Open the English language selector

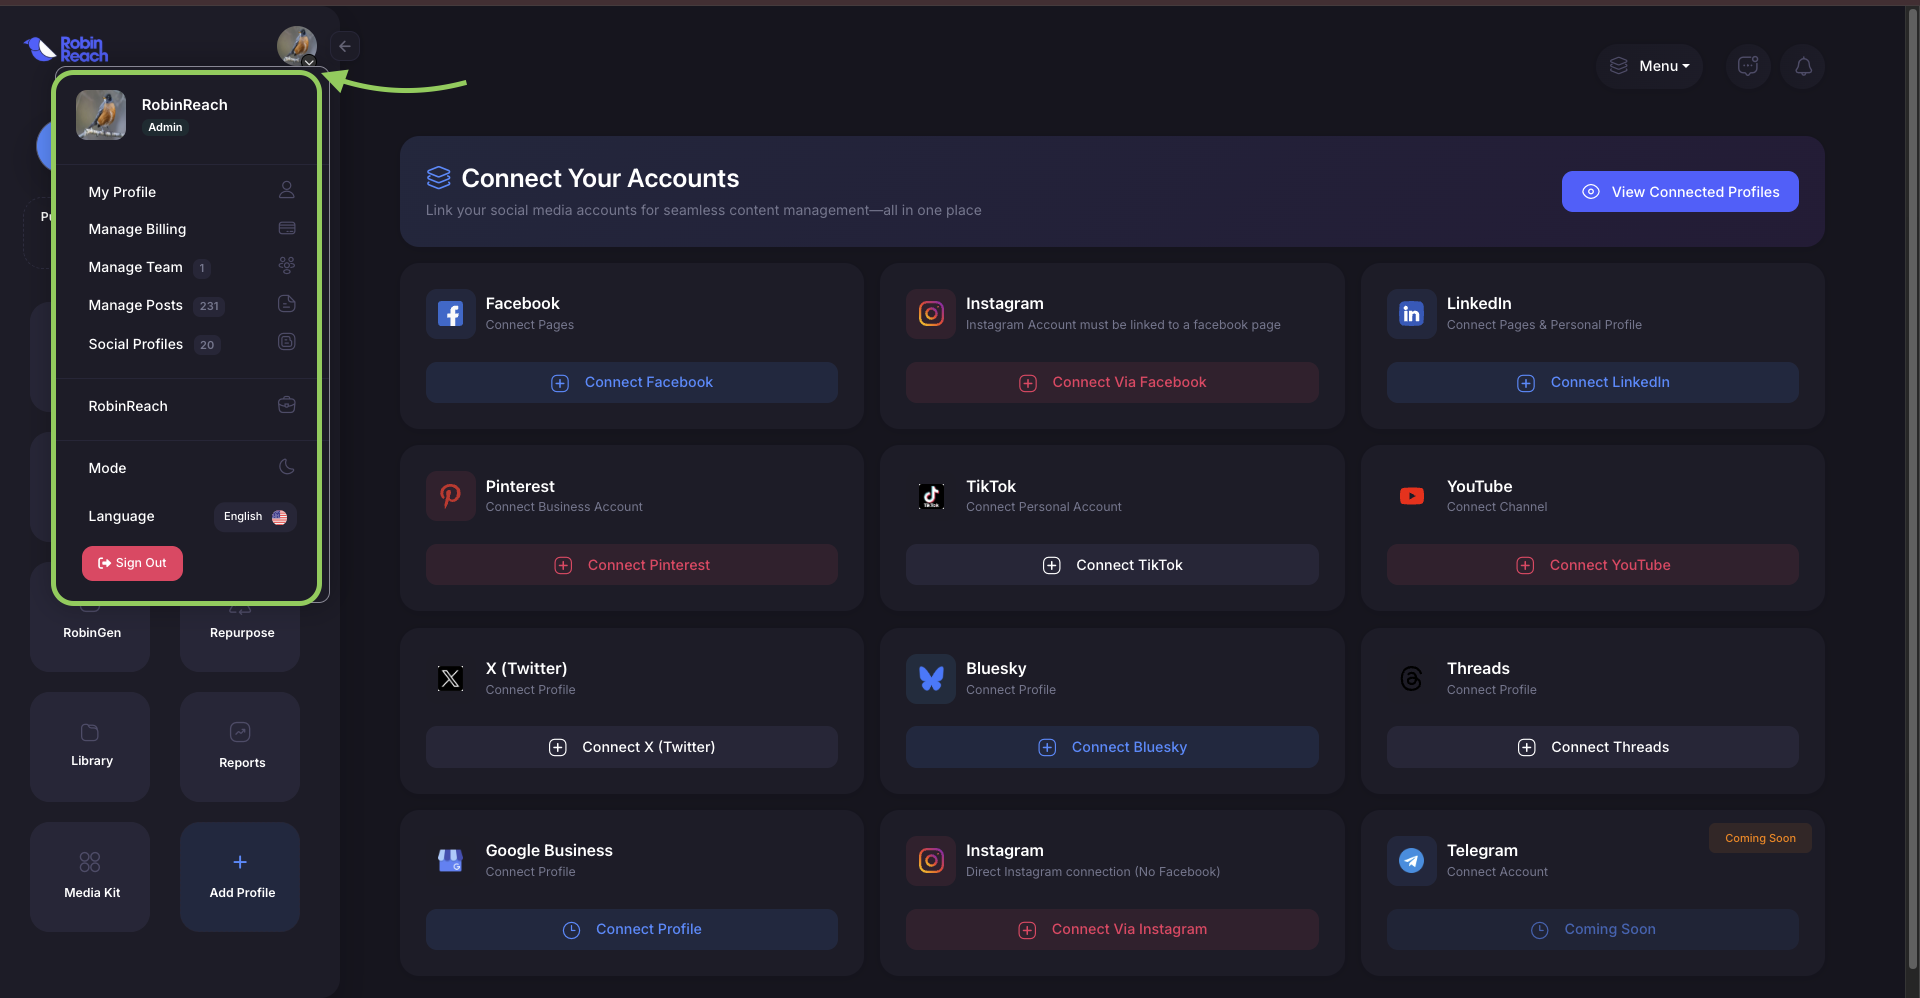[x=255, y=517]
